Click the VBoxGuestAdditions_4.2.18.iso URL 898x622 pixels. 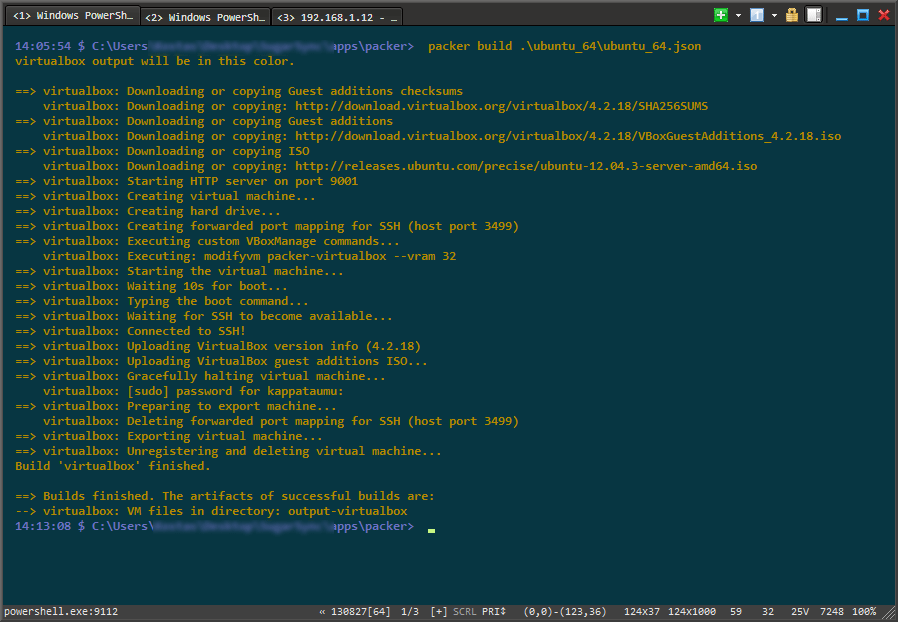click(568, 136)
